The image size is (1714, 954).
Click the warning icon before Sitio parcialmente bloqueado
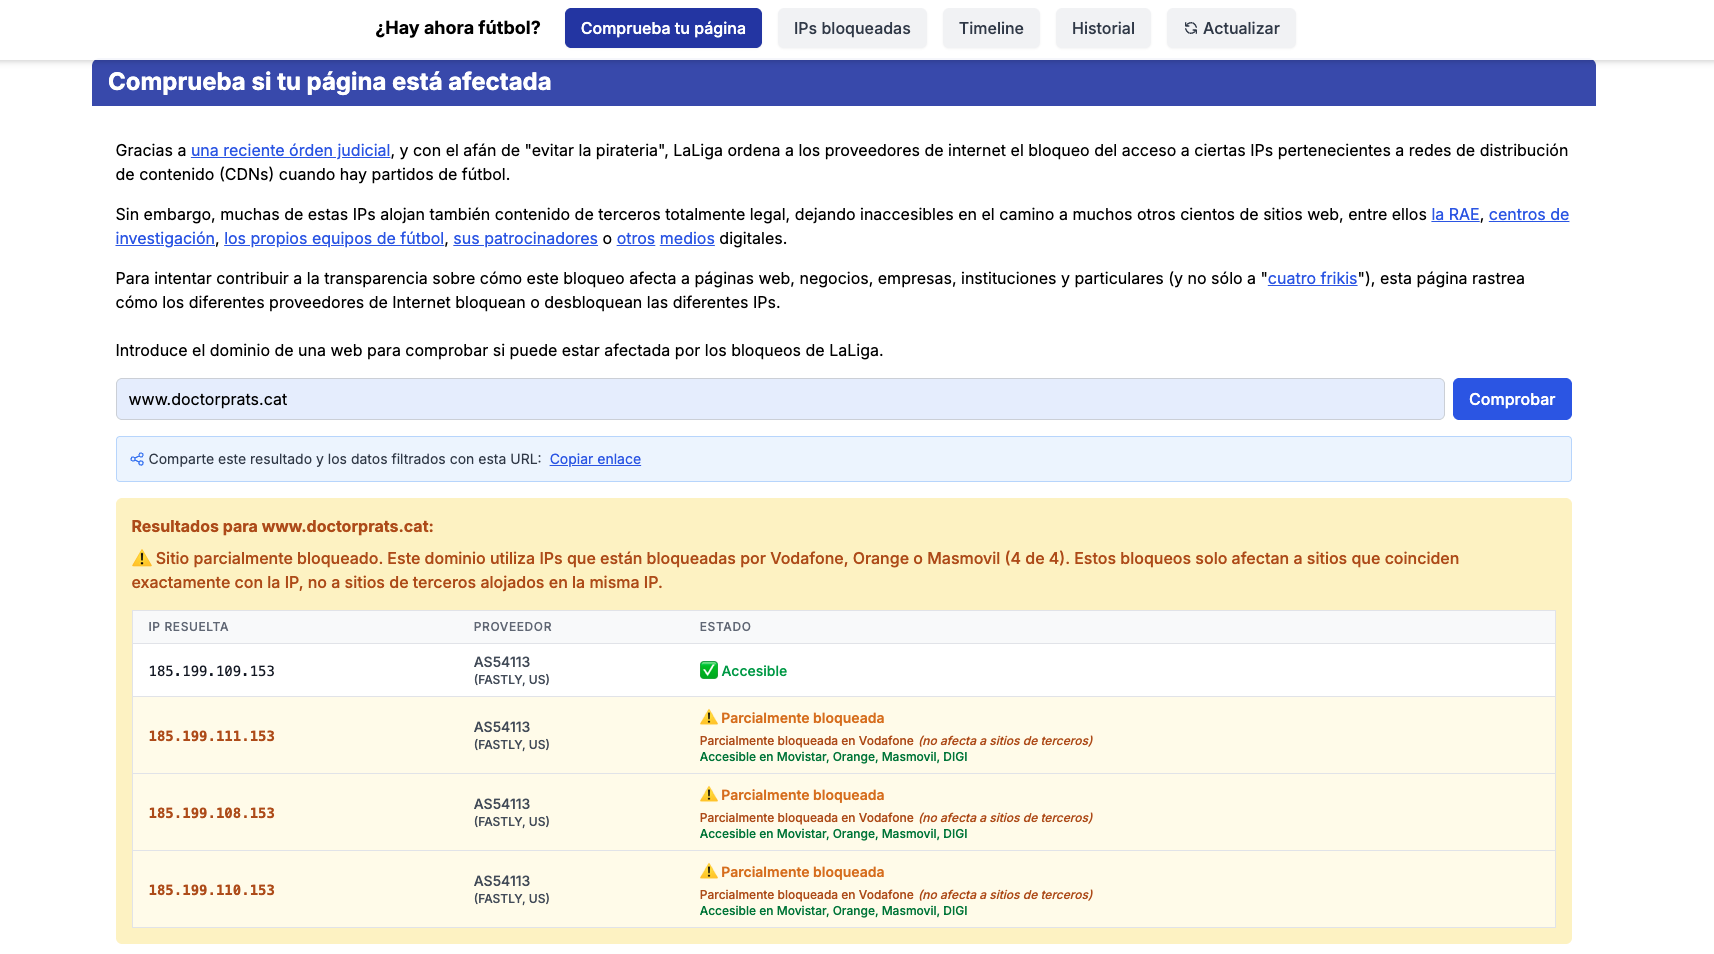coord(141,558)
